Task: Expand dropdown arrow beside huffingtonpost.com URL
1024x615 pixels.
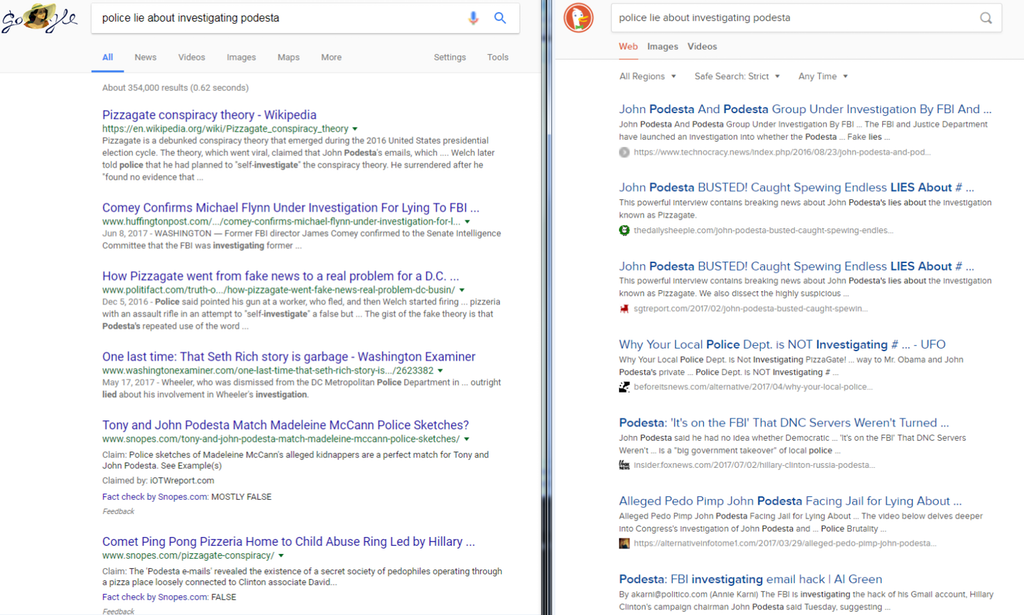Action: 467,222
